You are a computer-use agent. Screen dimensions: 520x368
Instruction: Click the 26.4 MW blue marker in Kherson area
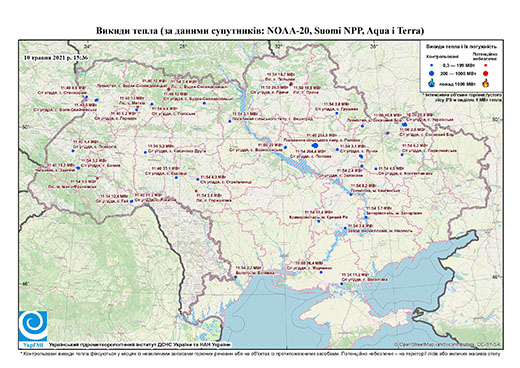pos(321,272)
